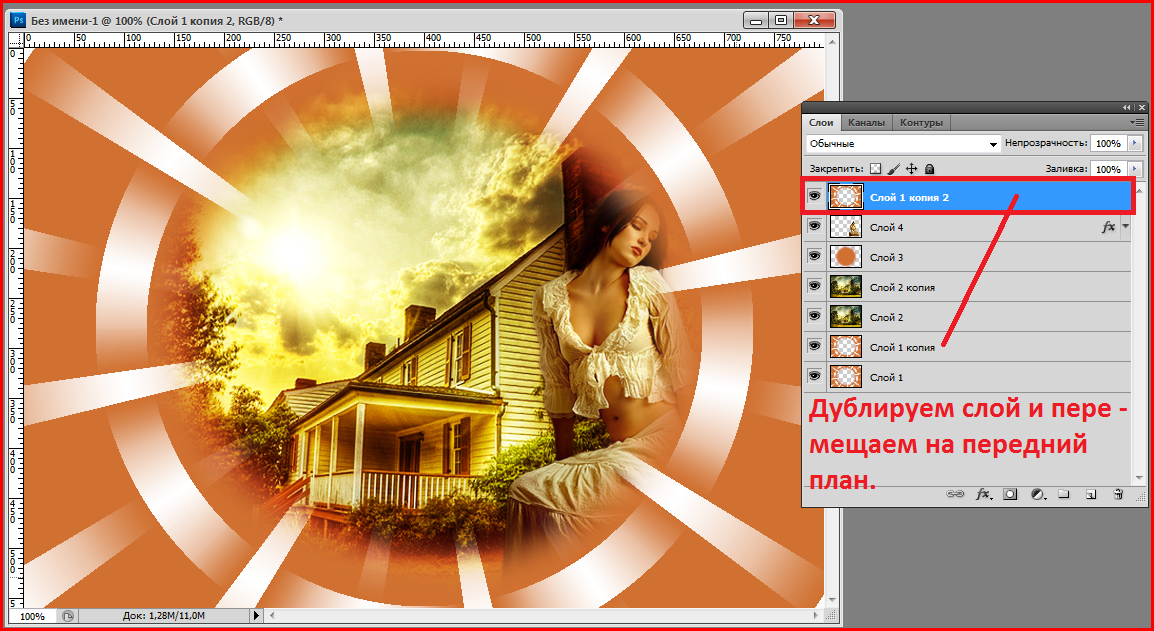Image resolution: width=1154 pixels, height=631 pixels.
Task: Click the Слой 2 копия thumbnail
Action: [x=846, y=287]
